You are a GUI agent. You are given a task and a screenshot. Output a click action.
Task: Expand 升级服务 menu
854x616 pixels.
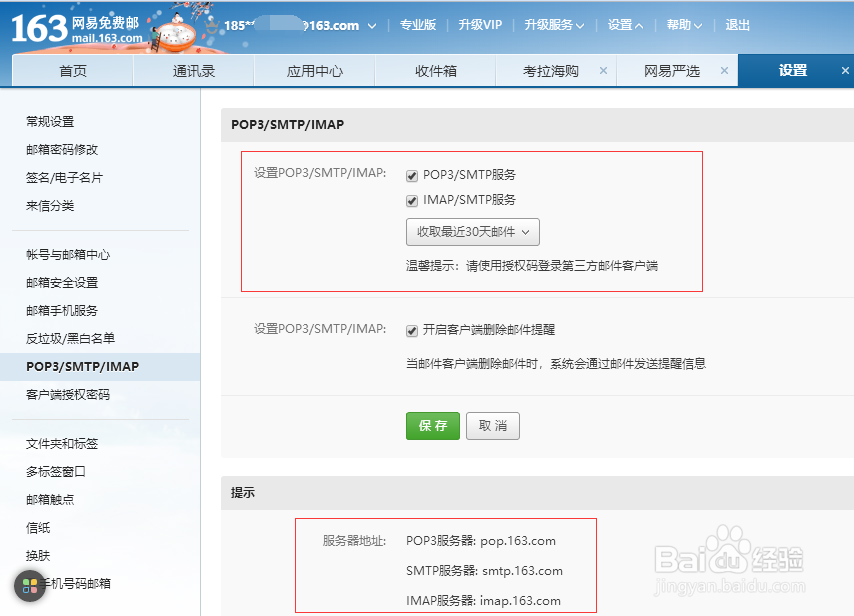[554, 25]
